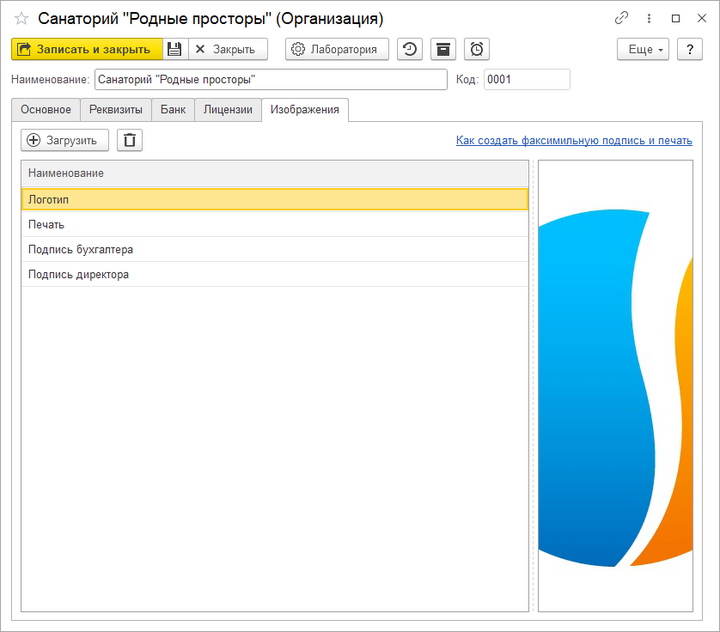Open the change history clock icon
Viewport: 720px width, 632px height.
point(409,49)
